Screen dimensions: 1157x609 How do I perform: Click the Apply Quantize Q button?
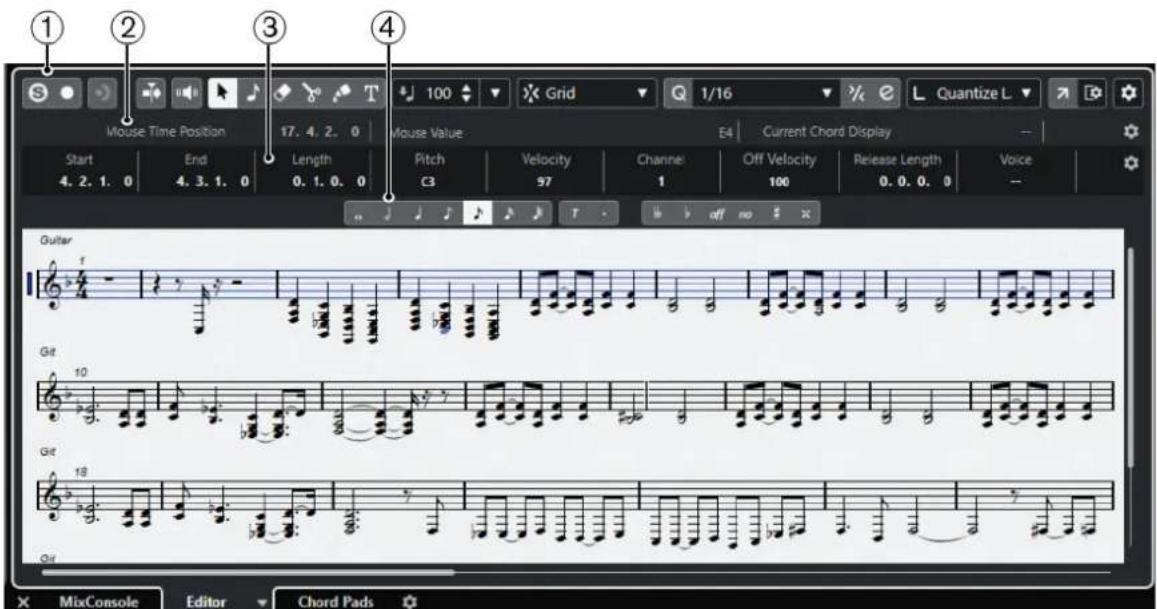[x=678, y=93]
